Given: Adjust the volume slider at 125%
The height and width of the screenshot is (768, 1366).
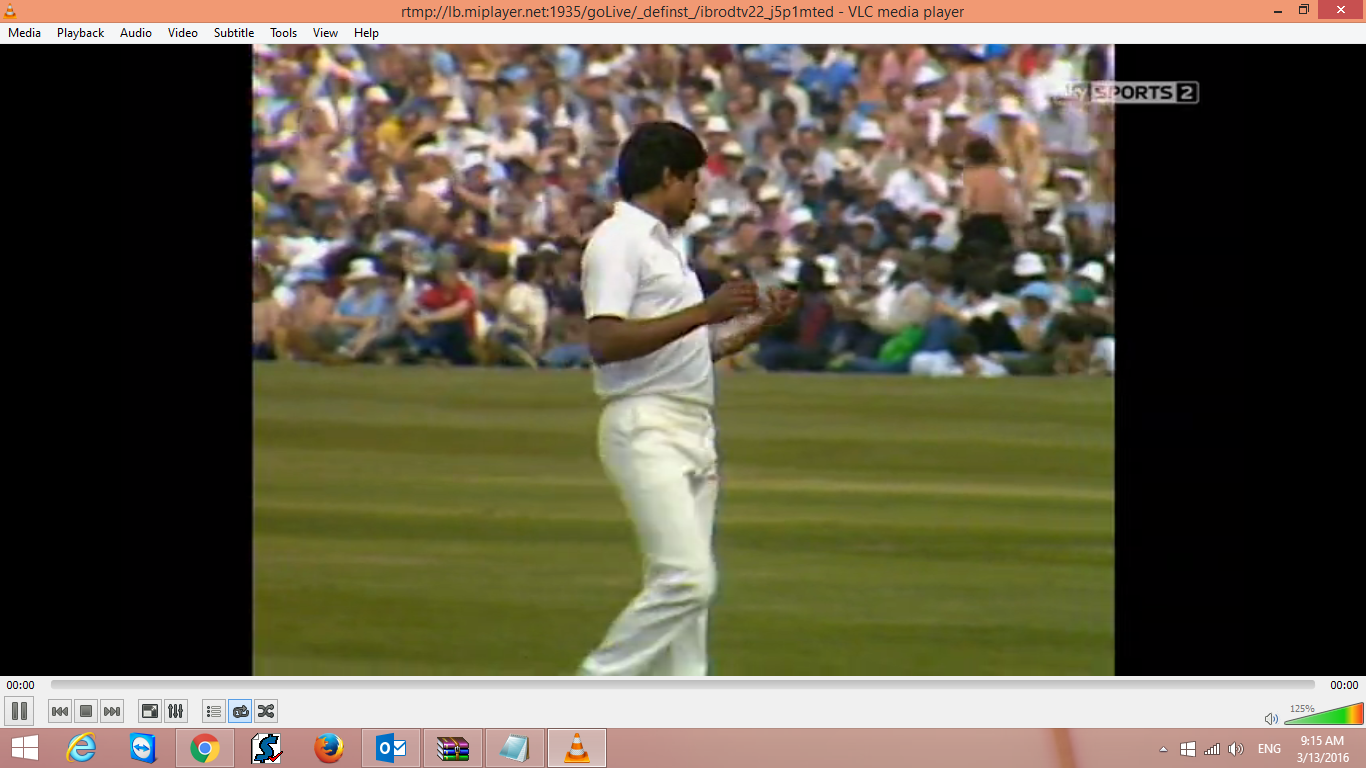Looking at the screenshot, I should (x=1323, y=713).
